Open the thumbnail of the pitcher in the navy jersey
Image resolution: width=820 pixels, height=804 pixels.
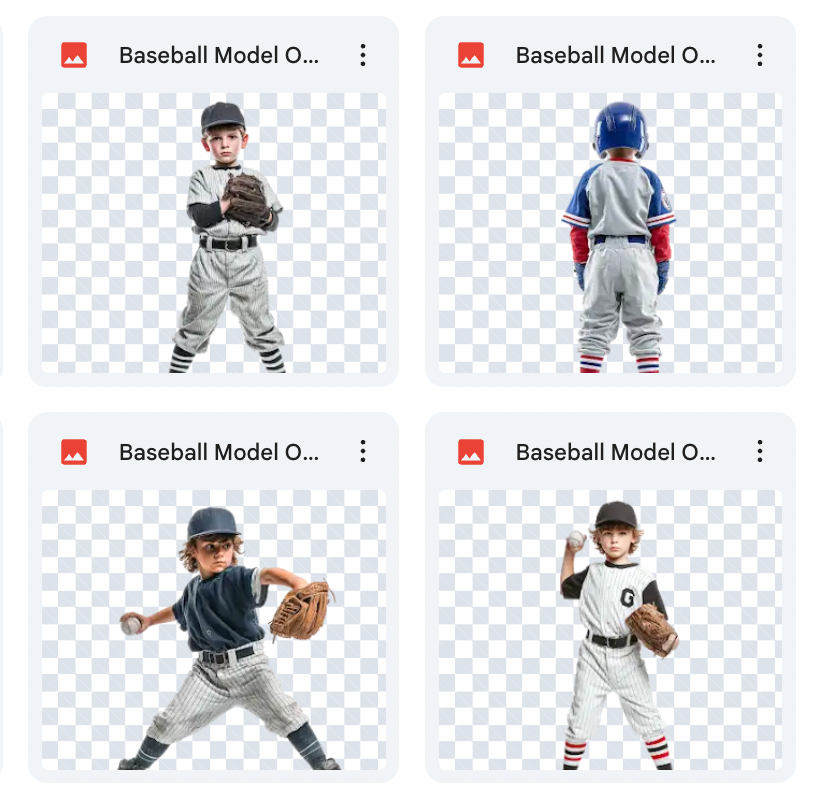point(214,630)
